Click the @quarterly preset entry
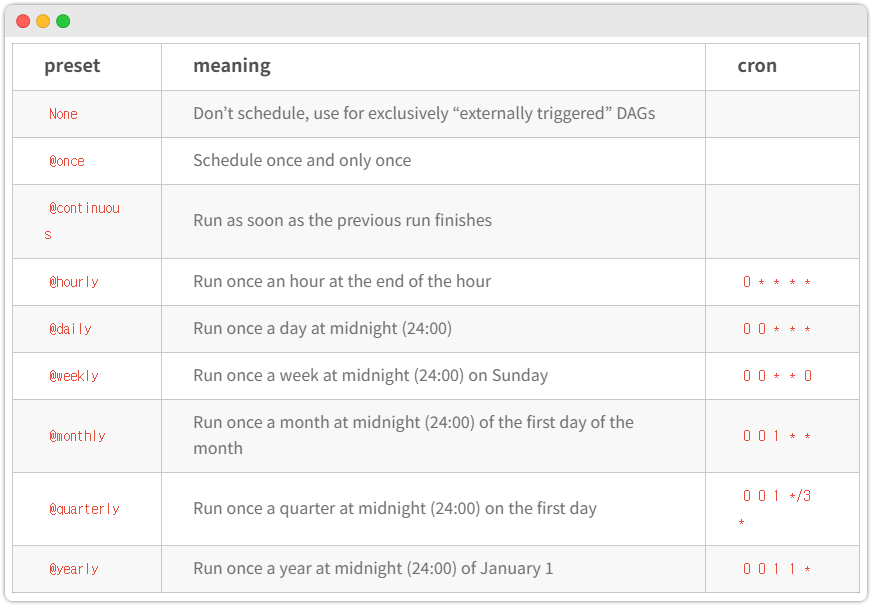Screen dimensions: 872x606 [84, 509]
